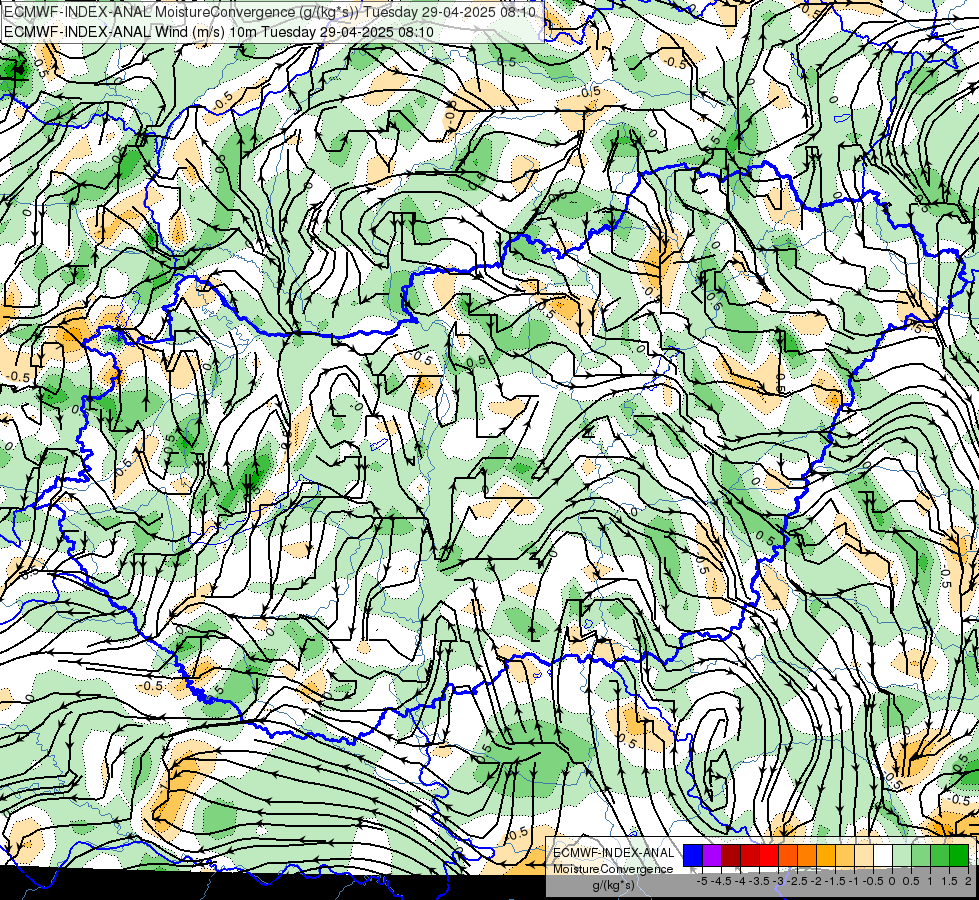Click the '-4.5' tick label on the legend

click(x=721, y=881)
